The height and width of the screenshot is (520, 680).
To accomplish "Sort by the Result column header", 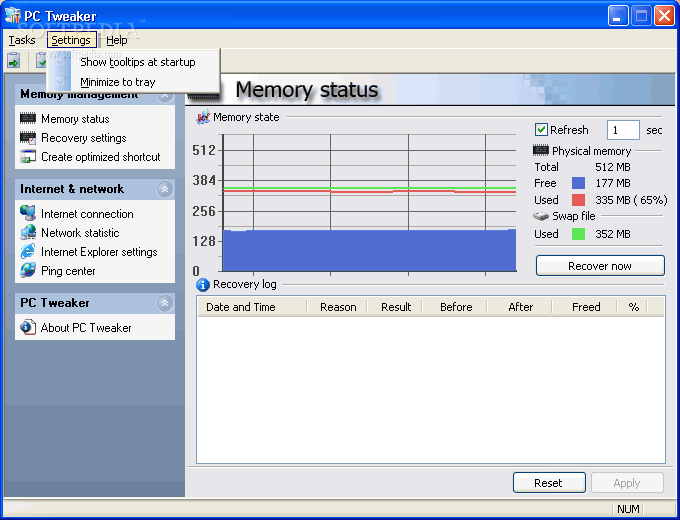I will point(395,307).
